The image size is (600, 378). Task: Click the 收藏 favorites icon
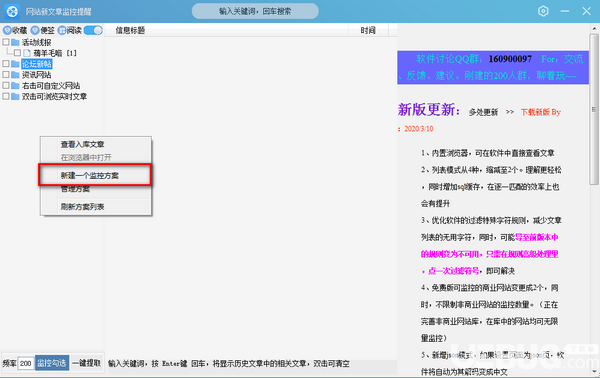(7, 30)
